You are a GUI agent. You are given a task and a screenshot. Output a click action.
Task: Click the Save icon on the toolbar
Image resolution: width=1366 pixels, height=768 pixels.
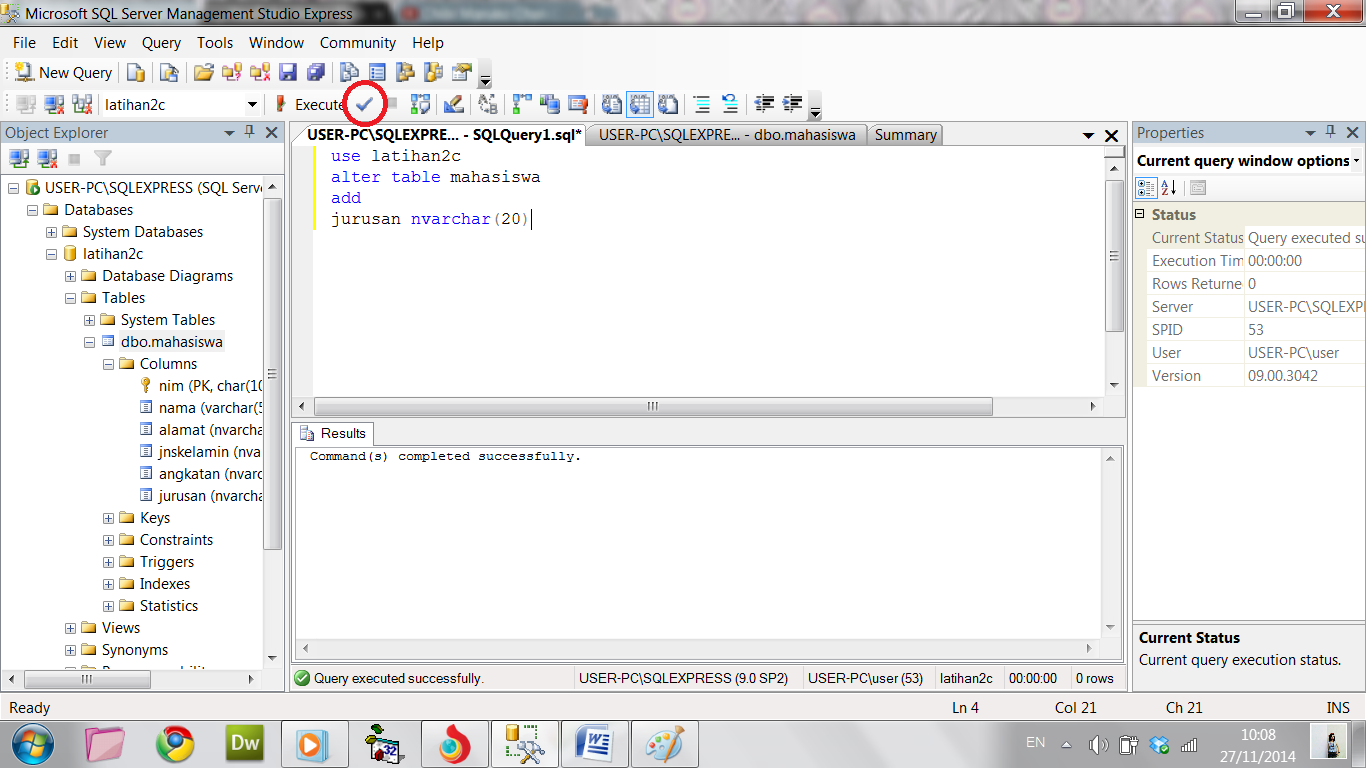coord(289,72)
